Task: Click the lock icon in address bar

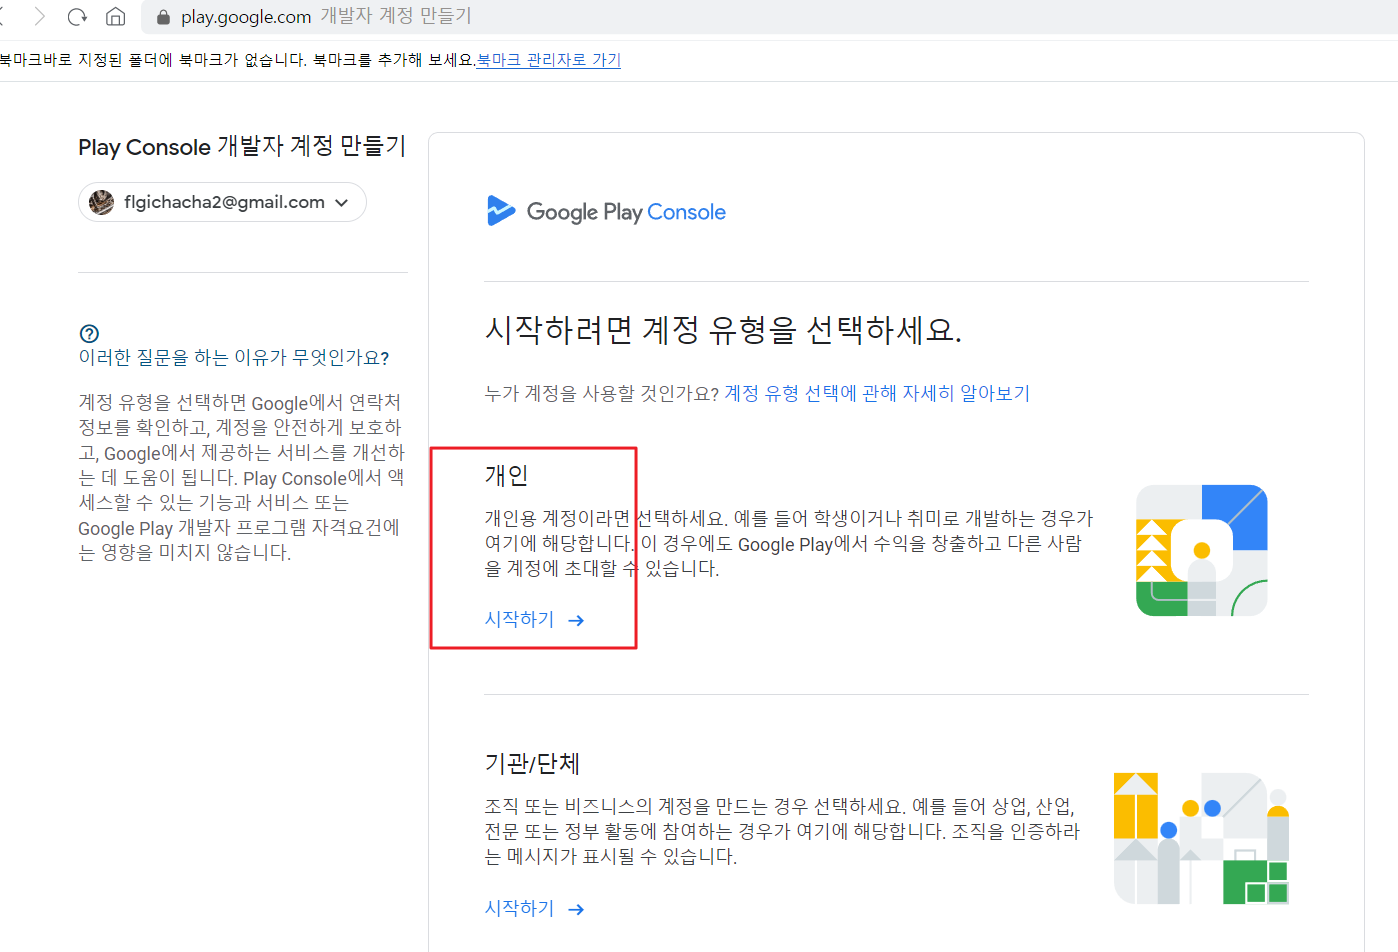Action: coord(163,17)
